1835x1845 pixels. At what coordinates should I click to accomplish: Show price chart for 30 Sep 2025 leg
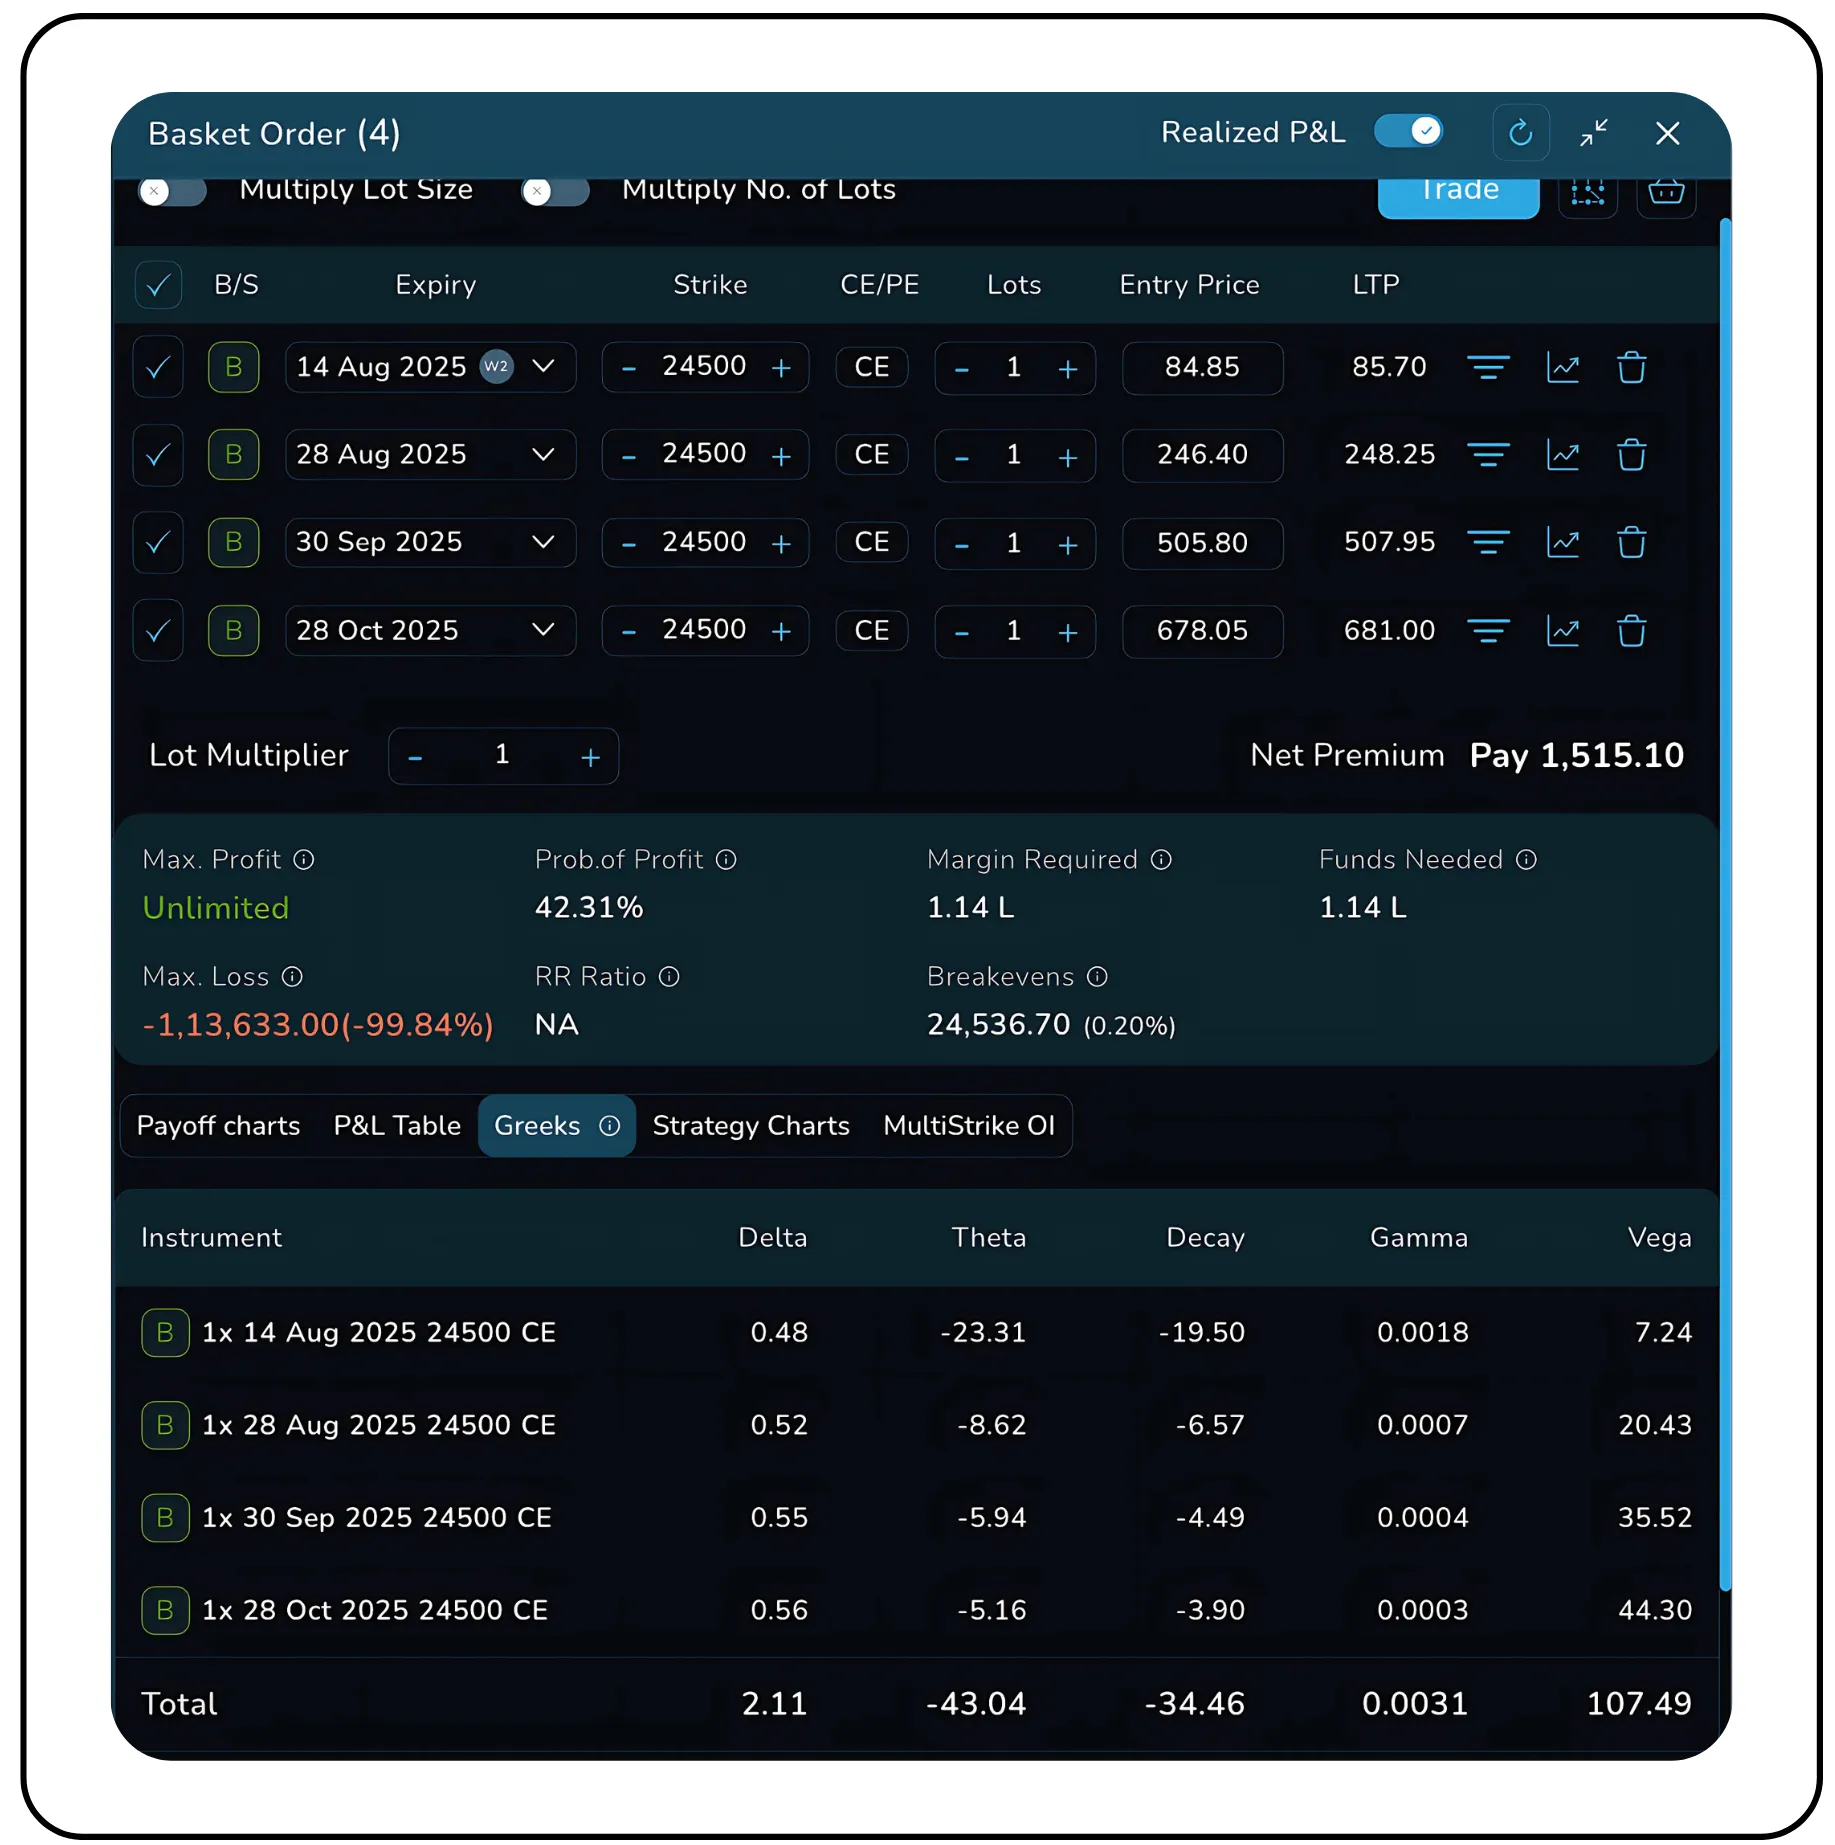click(x=1563, y=543)
